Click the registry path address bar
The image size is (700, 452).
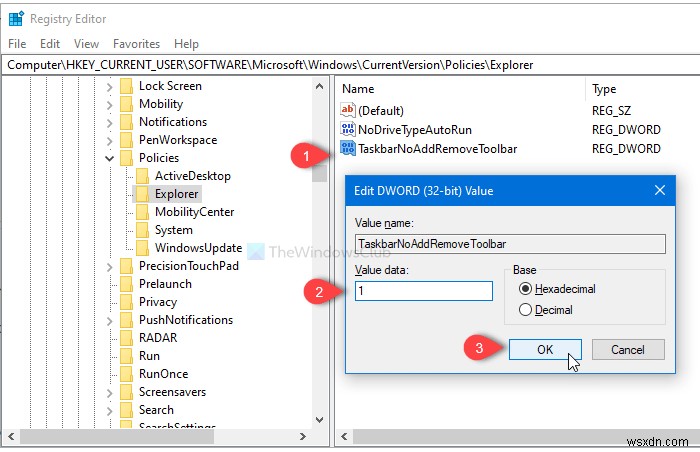350,65
